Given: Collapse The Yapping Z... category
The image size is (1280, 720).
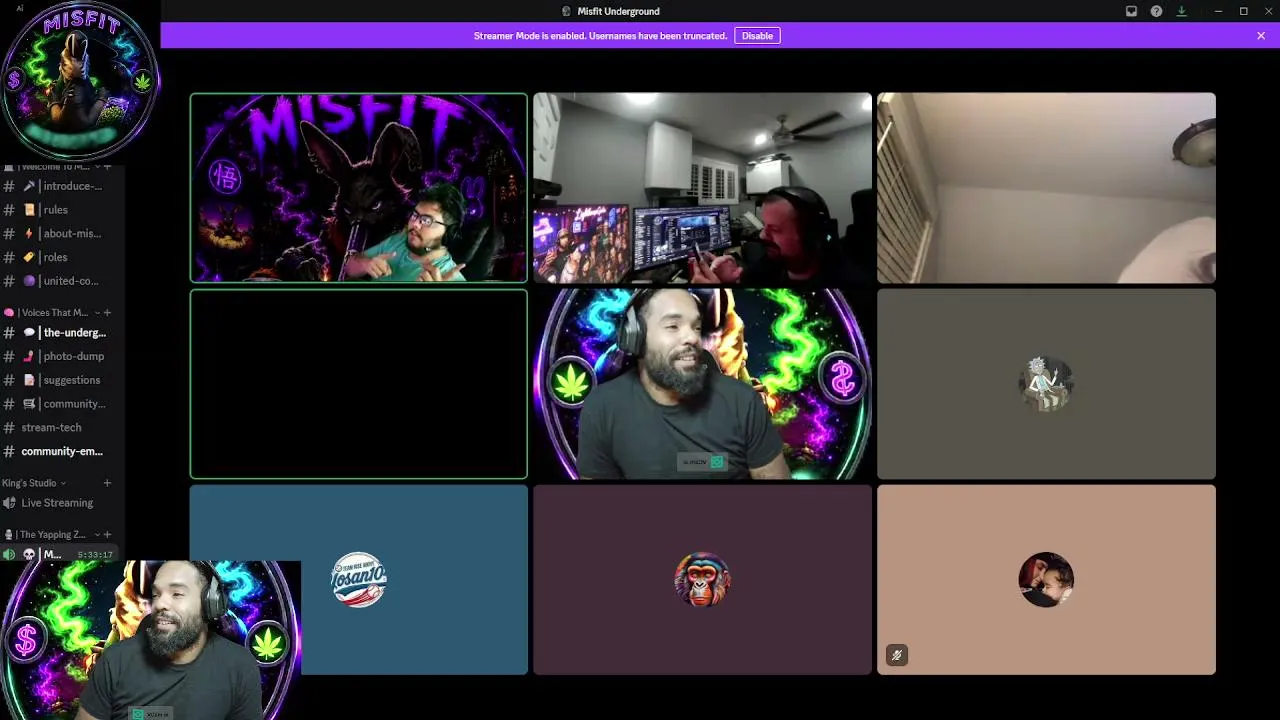Looking at the screenshot, I should (51, 535).
